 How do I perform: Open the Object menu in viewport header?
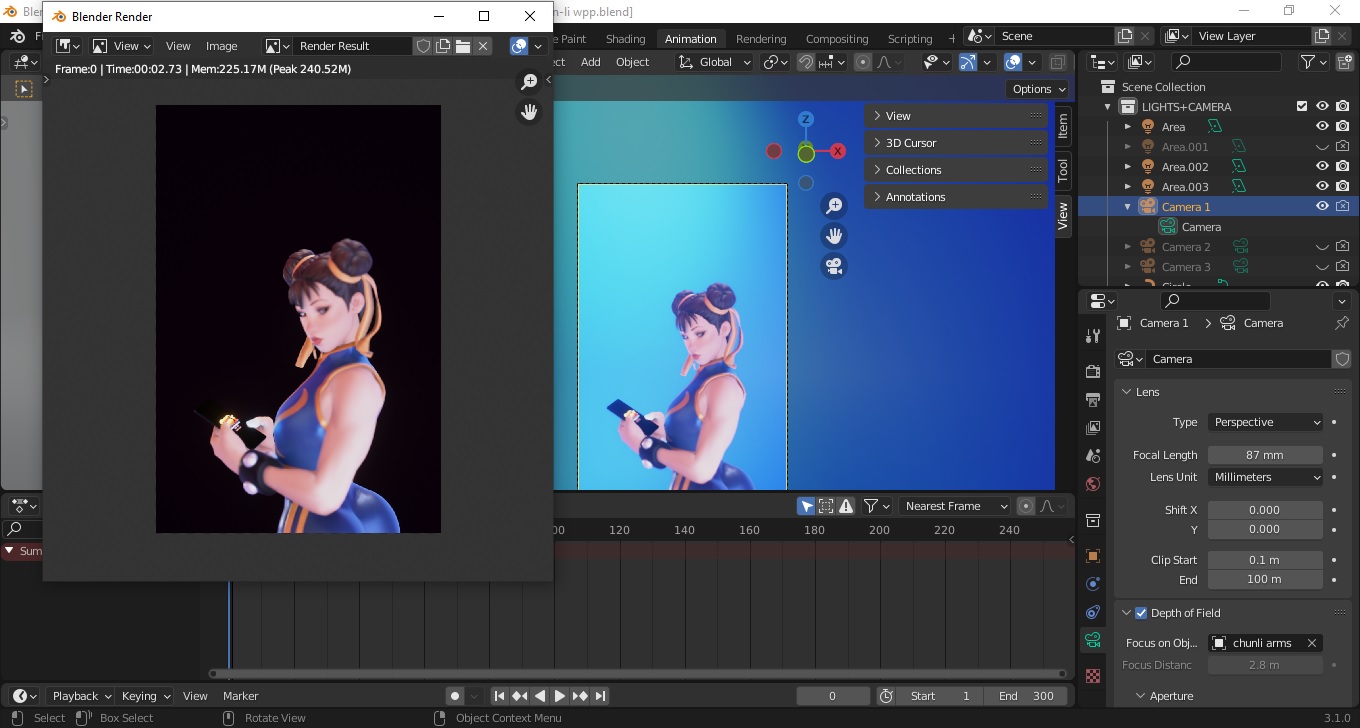632,62
